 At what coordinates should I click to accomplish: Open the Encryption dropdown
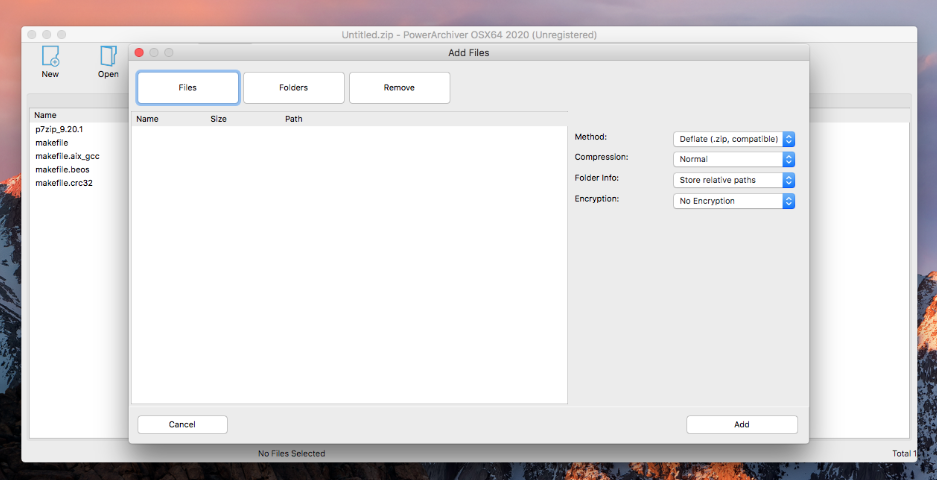734,201
